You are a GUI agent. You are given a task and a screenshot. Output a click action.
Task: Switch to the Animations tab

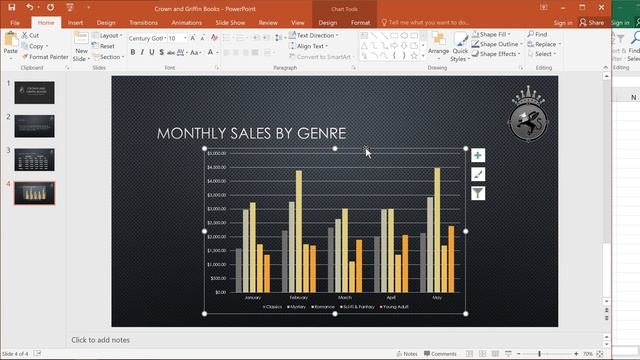click(187, 22)
